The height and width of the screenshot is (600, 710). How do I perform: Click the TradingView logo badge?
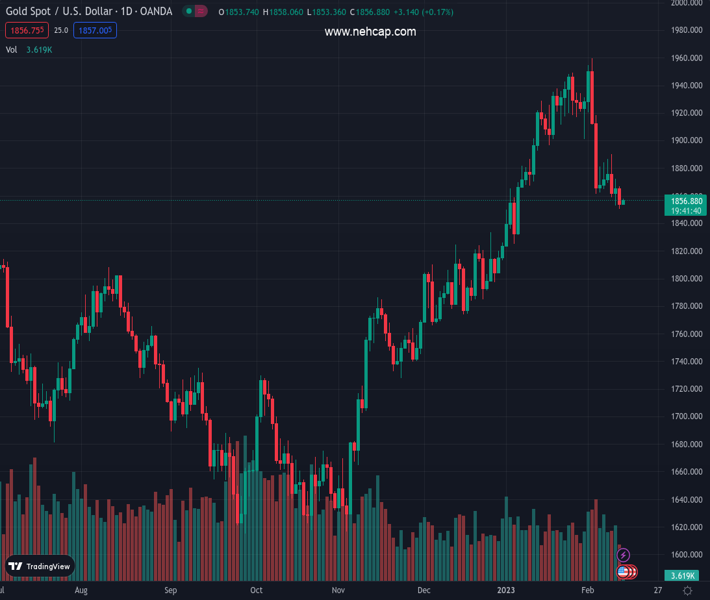(40, 566)
